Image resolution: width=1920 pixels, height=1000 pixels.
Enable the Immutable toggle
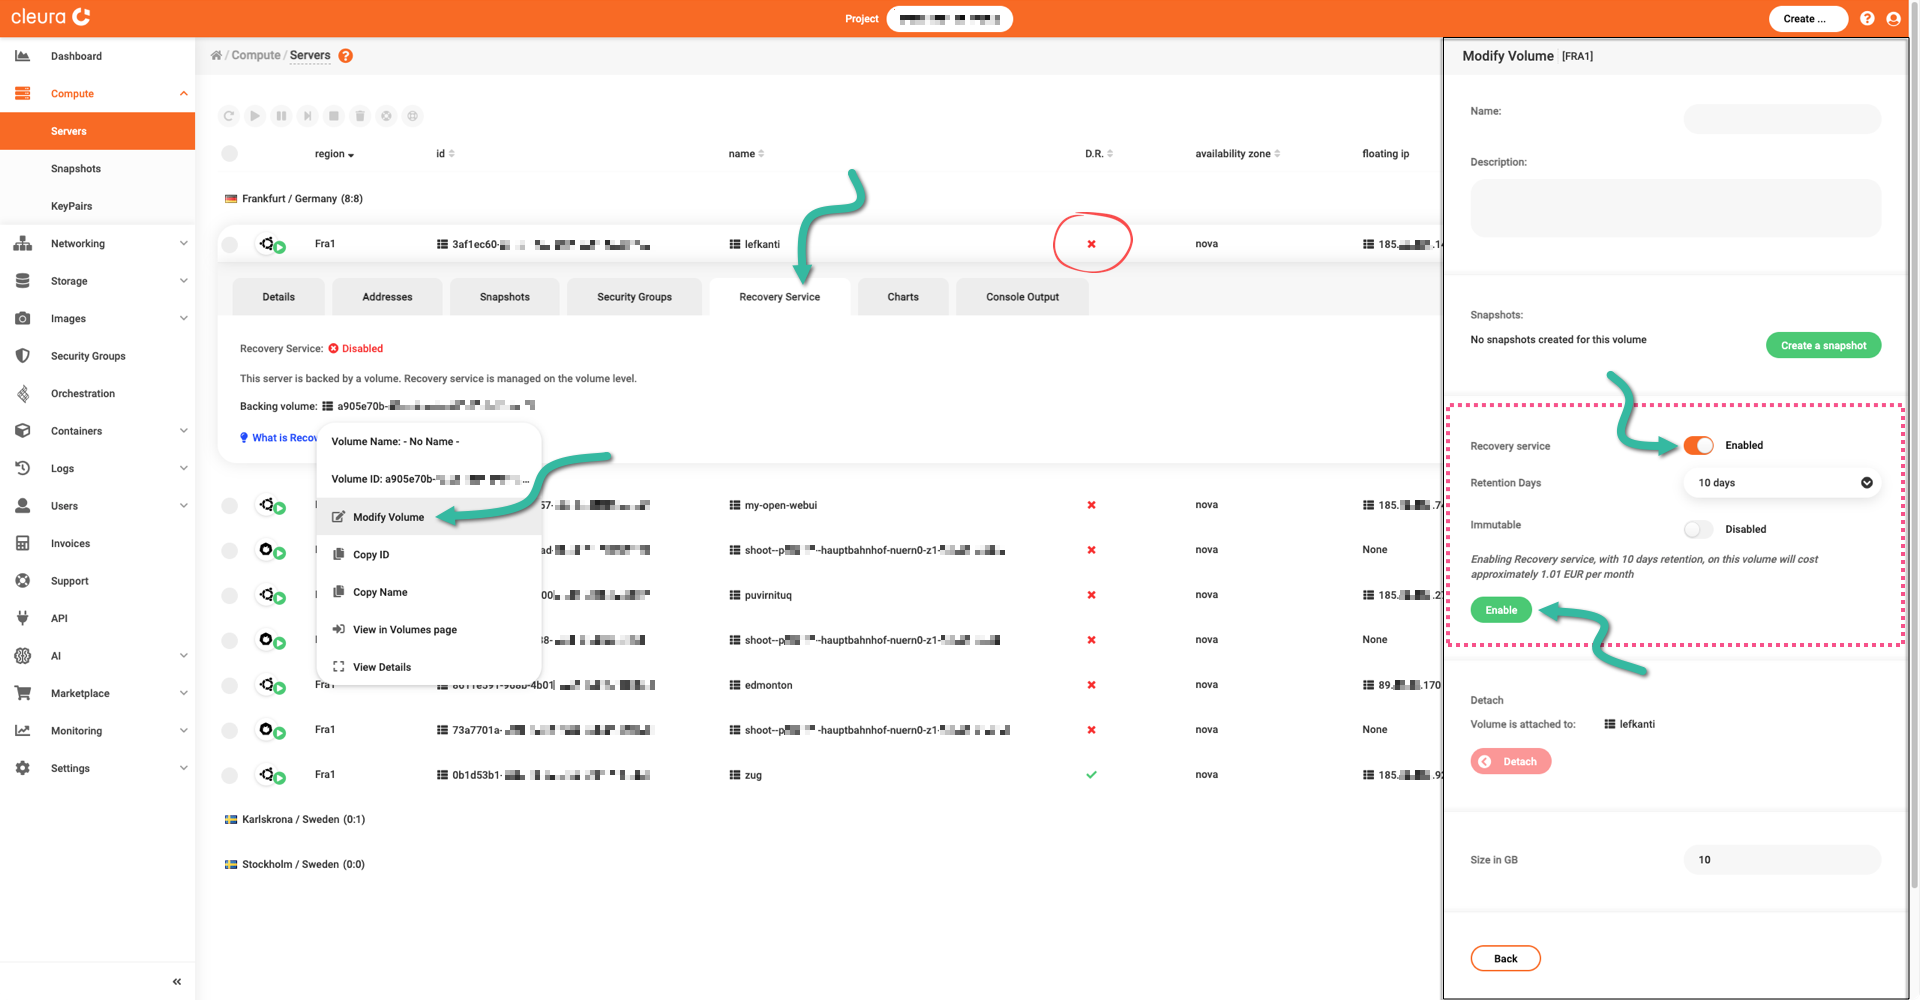(x=1698, y=529)
